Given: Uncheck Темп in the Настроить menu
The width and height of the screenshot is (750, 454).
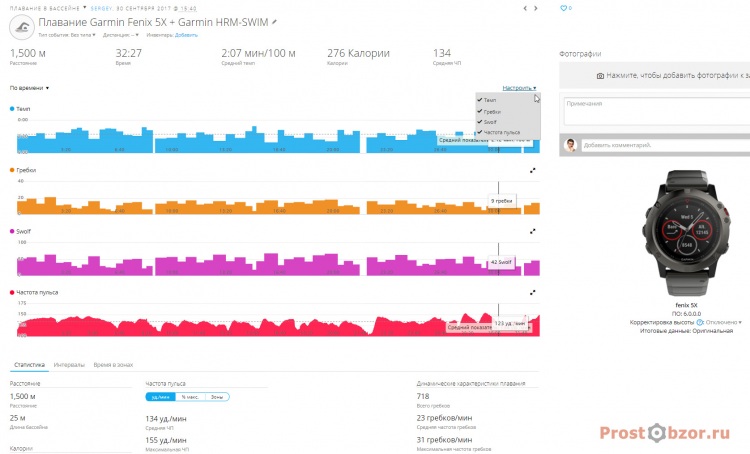Looking at the screenshot, I should pyautogui.click(x=487, y=100).
